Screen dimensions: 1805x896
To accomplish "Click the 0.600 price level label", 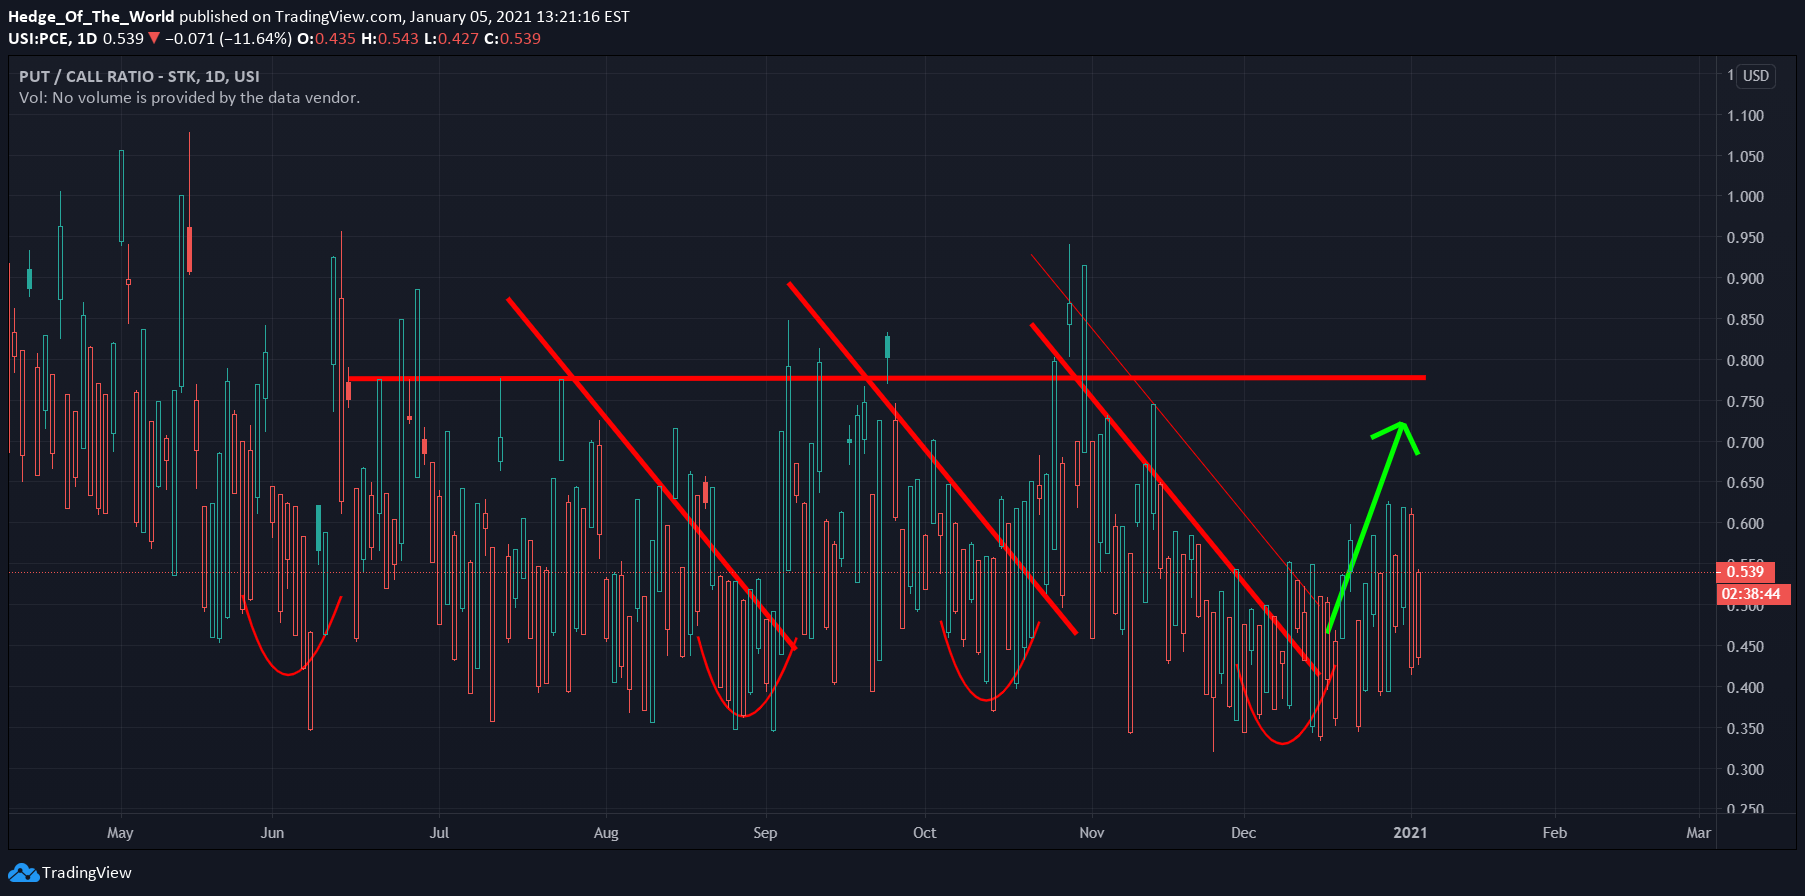I will pyautogui.click(x=1745, y=524).
